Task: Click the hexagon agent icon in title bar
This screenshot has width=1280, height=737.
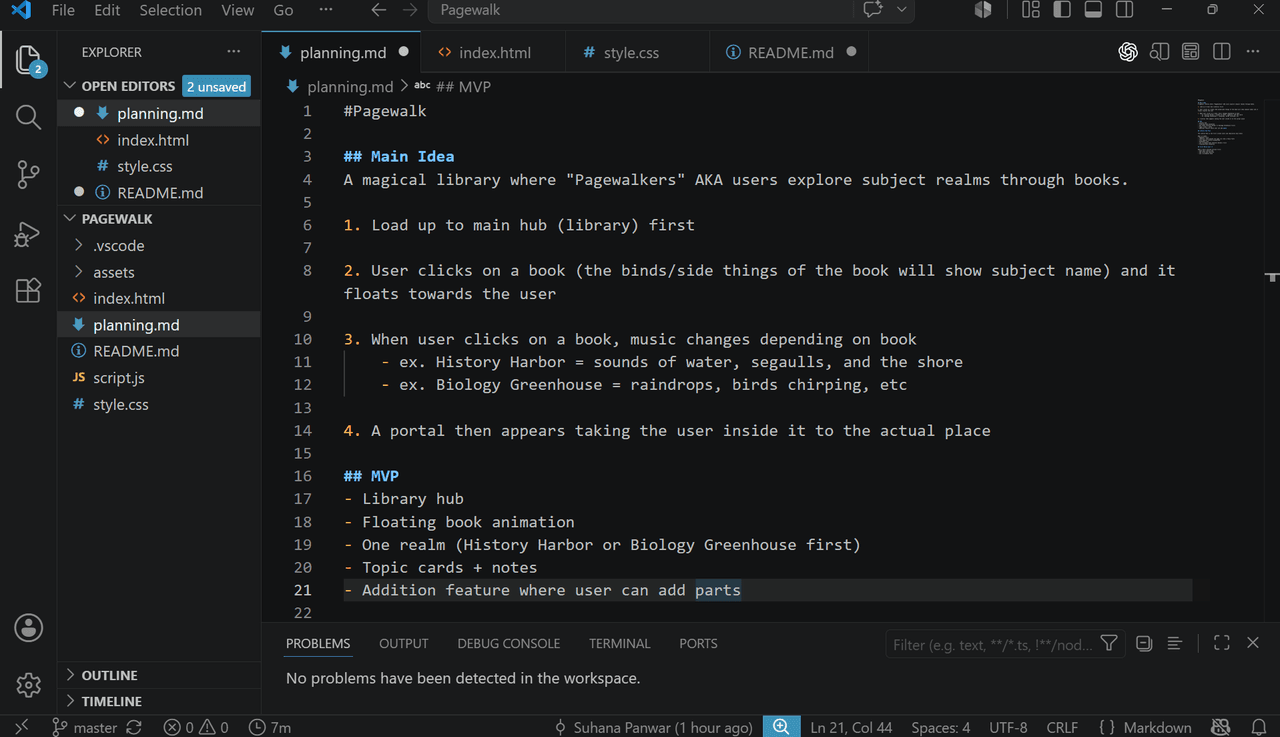Action: (983, 10)
